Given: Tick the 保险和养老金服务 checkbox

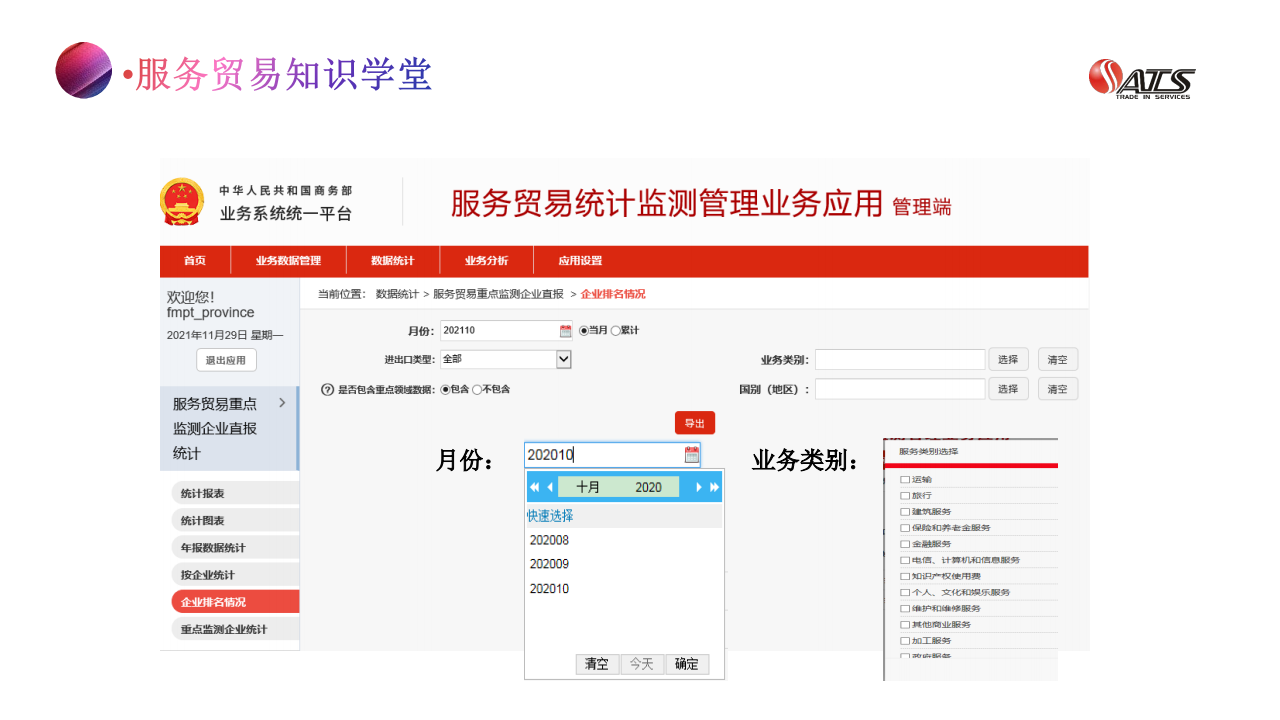Looking at the screenshot, I should coord(905,528).
